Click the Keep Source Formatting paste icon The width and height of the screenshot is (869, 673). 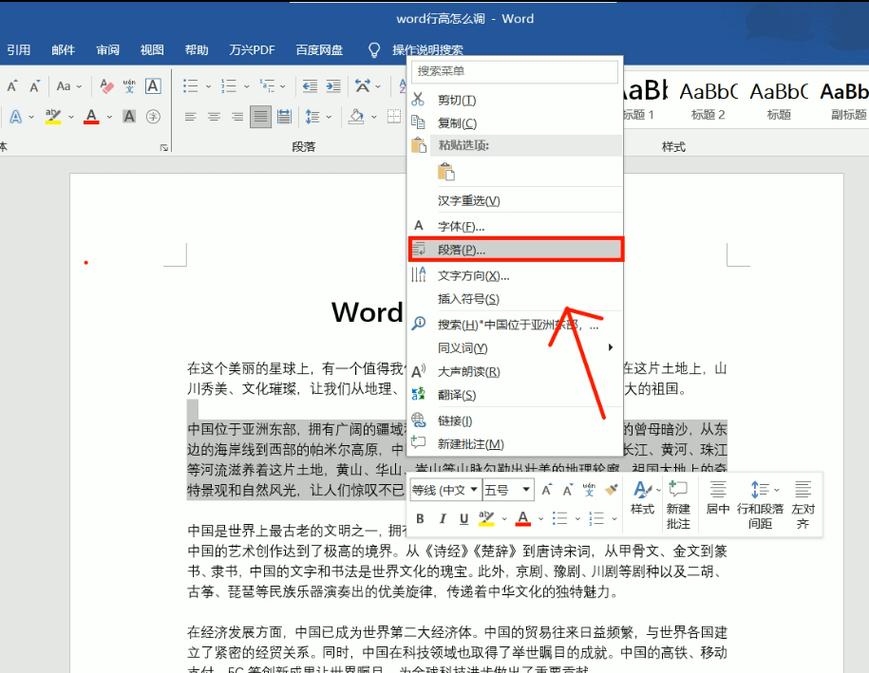coord(446,172)
